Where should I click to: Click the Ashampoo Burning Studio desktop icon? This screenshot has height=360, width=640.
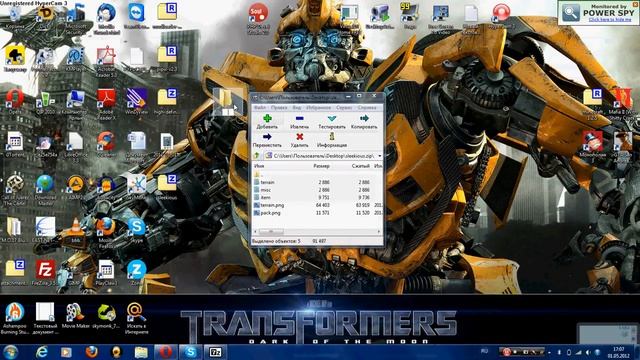point(15,318)
